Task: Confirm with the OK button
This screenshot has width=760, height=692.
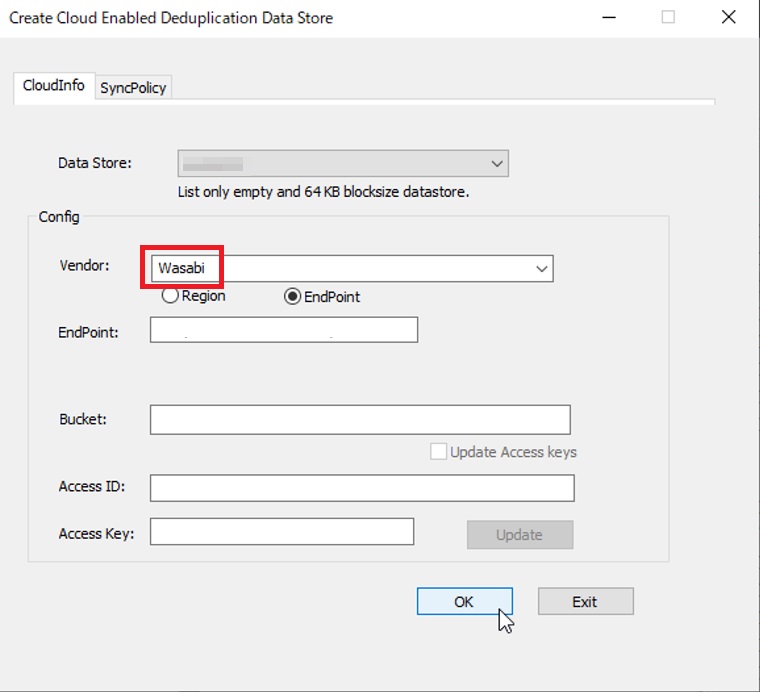Action: point(464,601)
